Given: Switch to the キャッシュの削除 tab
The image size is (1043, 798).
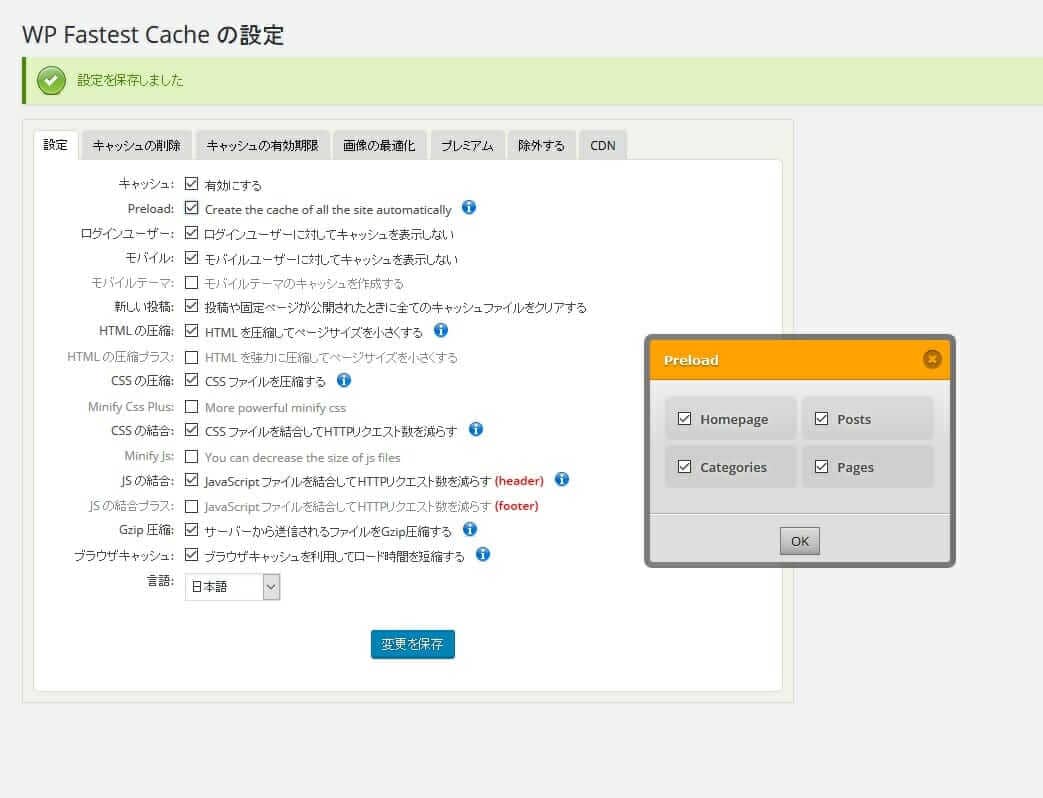Looking at the screenshot, I should pyautogui.click(x=136, y=145).
